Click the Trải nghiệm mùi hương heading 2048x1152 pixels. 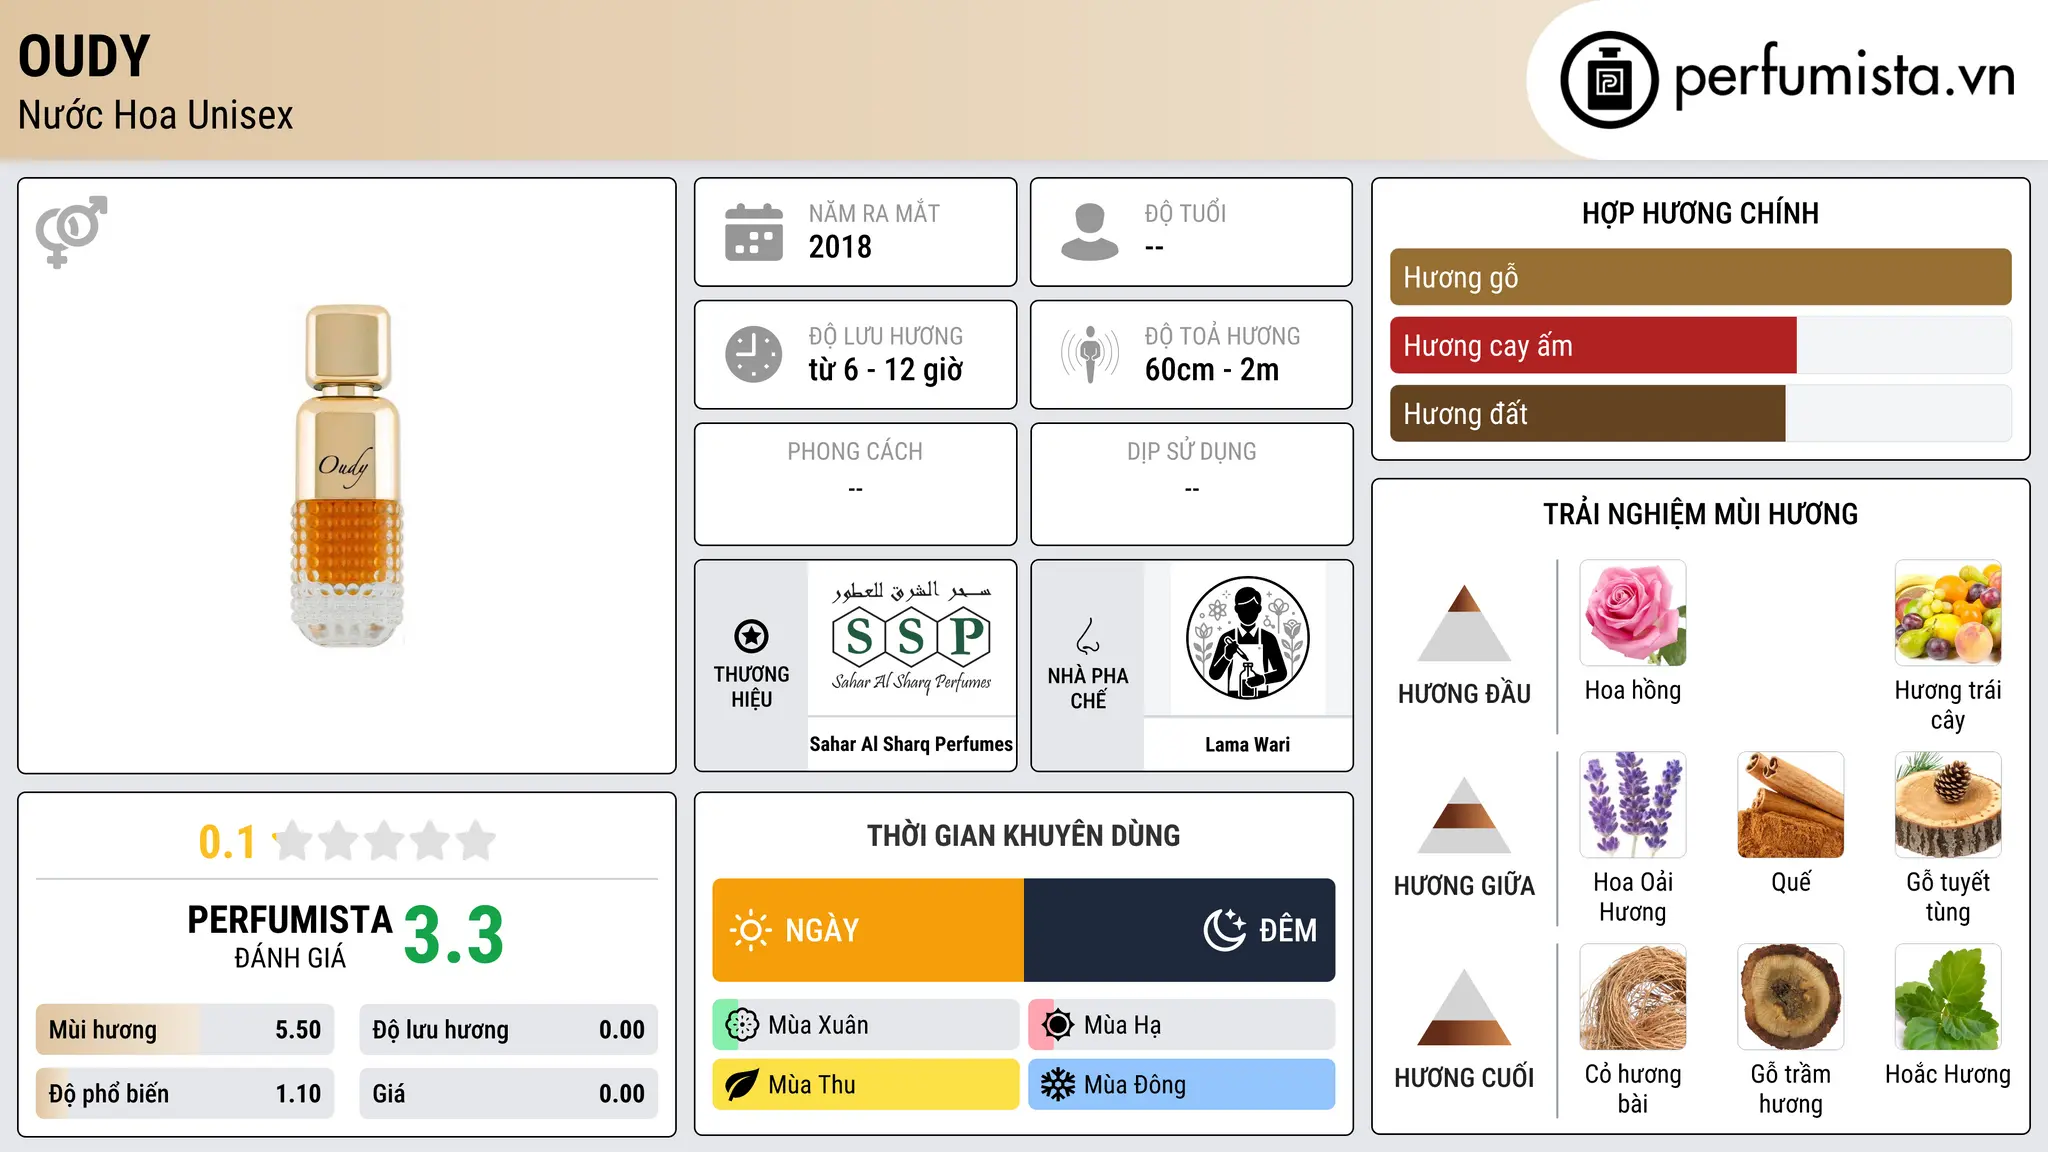[1700, 514]
